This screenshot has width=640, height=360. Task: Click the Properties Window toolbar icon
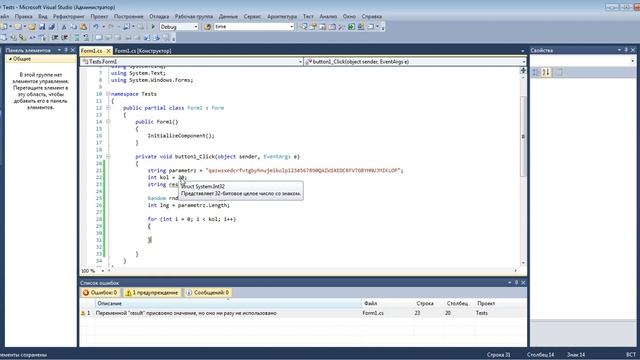pyautogui.click(x=313, y=27)
